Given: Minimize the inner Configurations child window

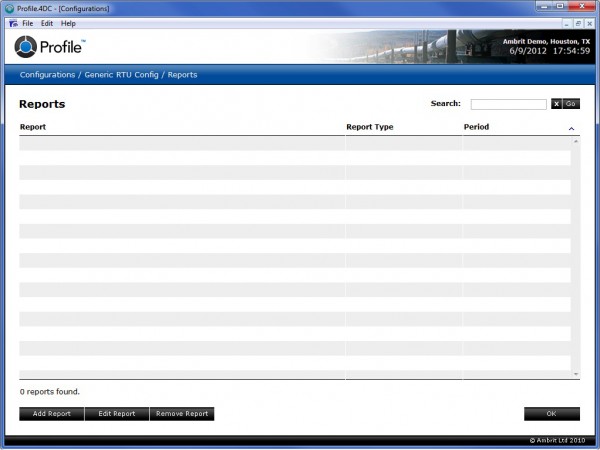Looking at the screenshot, I should (x=567, y=24).
